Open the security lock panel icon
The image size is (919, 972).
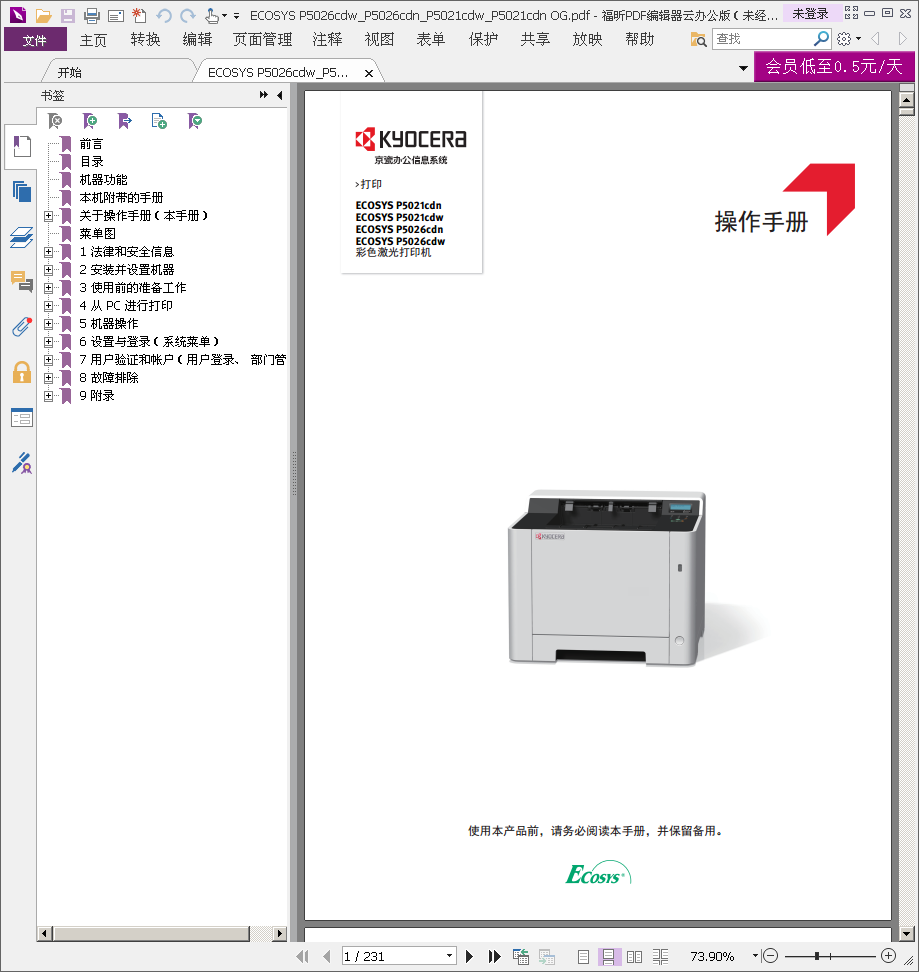pyautogui.click(x=22, y=372)
